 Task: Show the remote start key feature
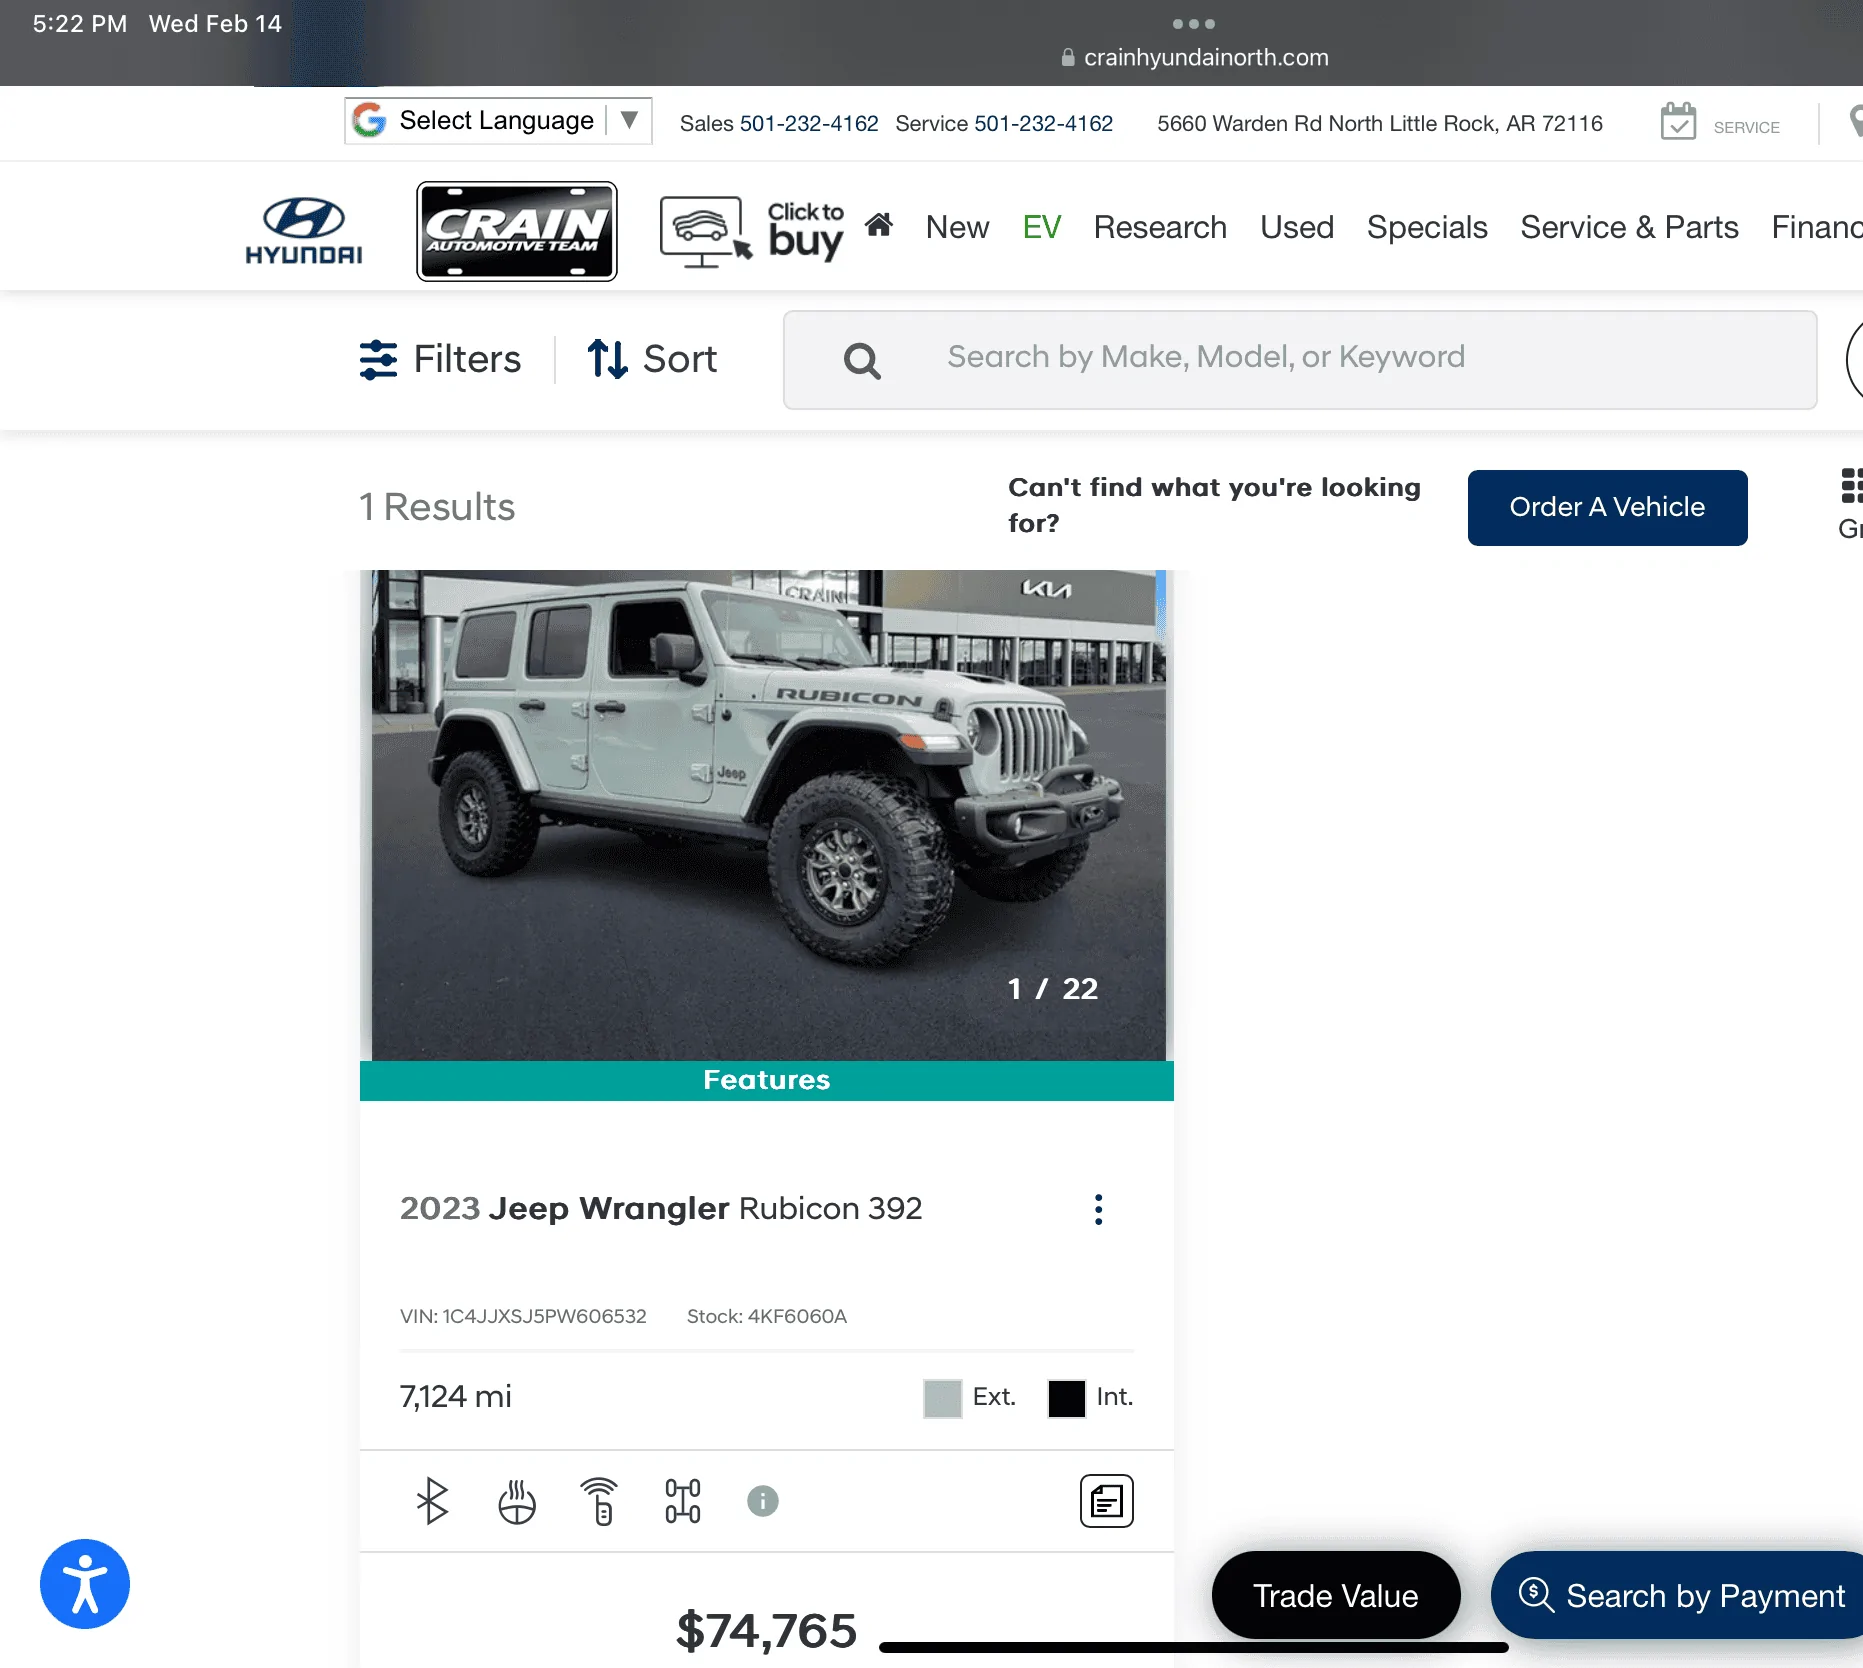point(600,1501)
